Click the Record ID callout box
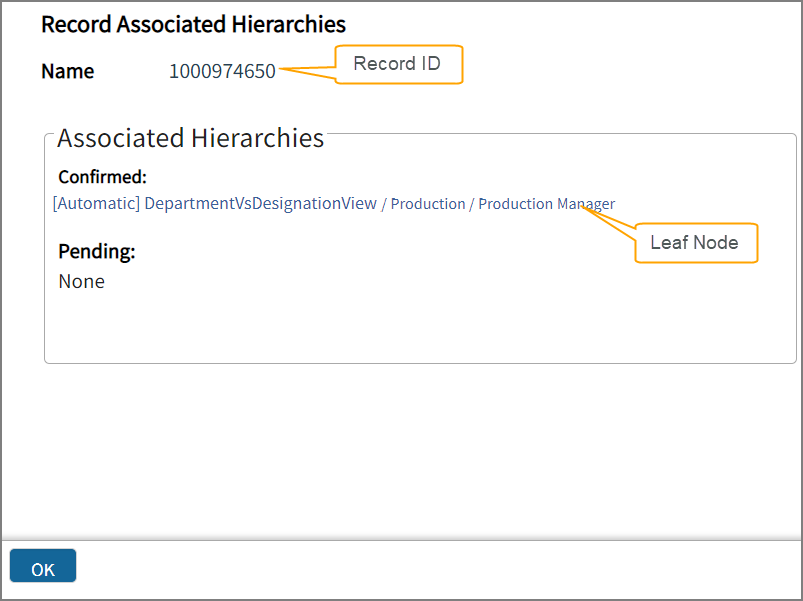The height and width of the screenshot is (601, 803). [397, 65]
